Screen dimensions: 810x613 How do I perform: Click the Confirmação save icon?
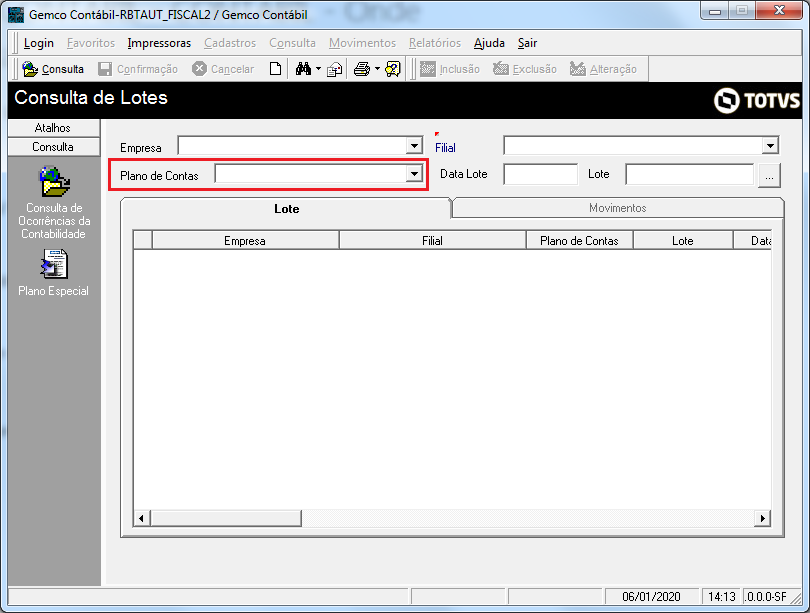[105, 69]
